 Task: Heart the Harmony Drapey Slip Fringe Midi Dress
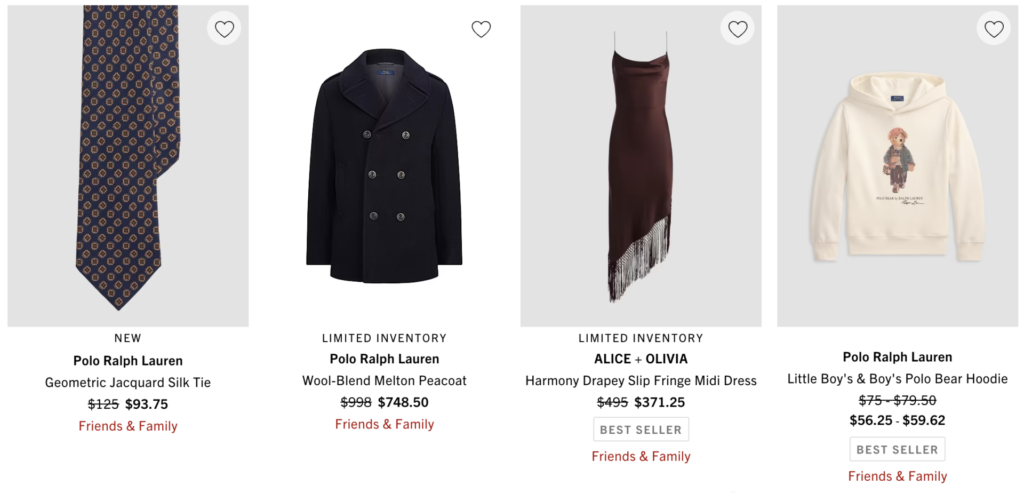click(737, 29)
